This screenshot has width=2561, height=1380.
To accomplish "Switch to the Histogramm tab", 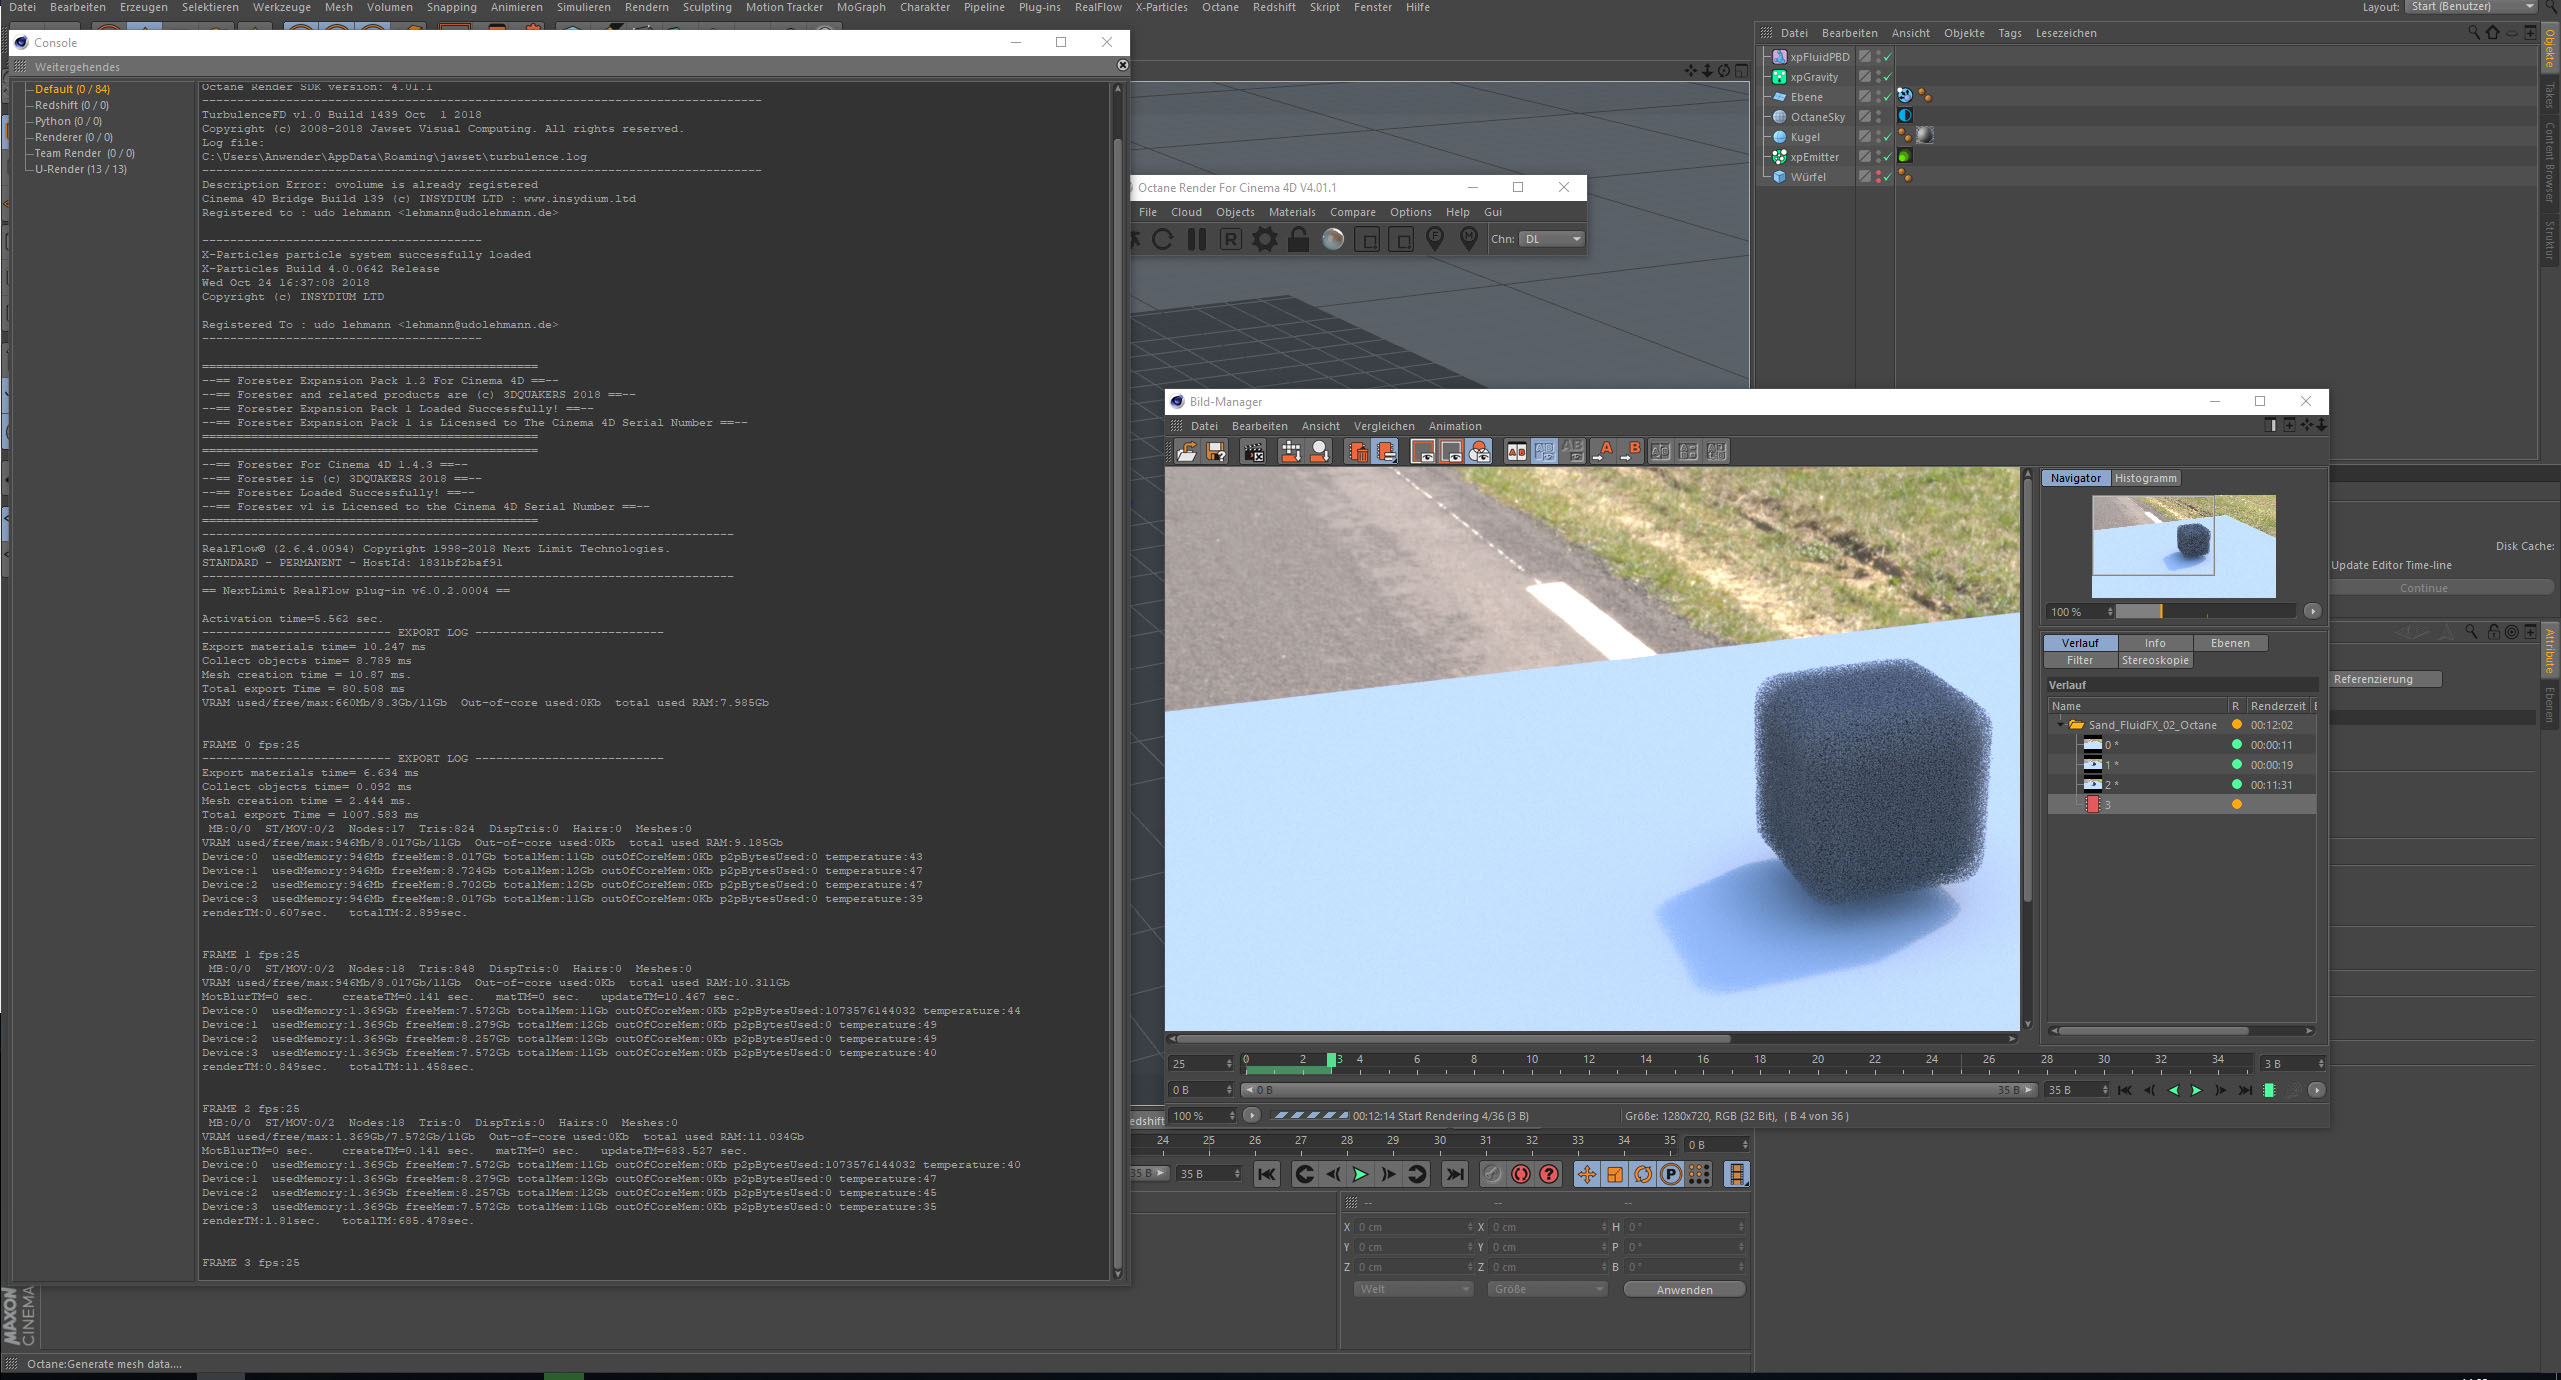I will click(2145, 478).
